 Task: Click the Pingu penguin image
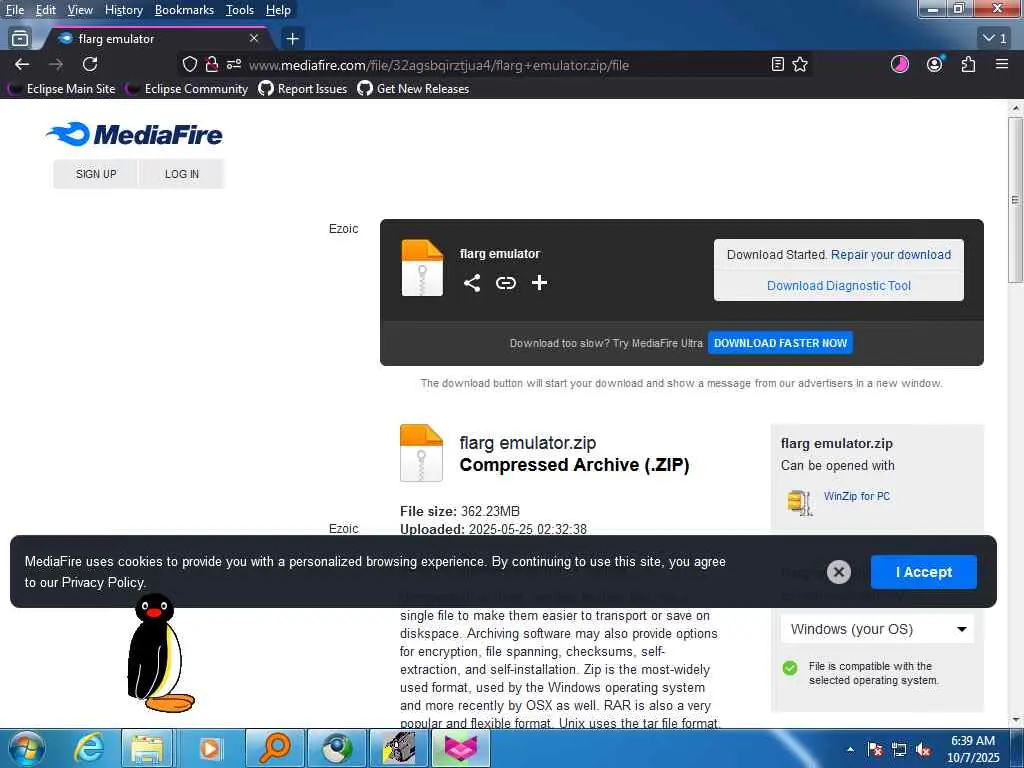(x=160, y=653)
